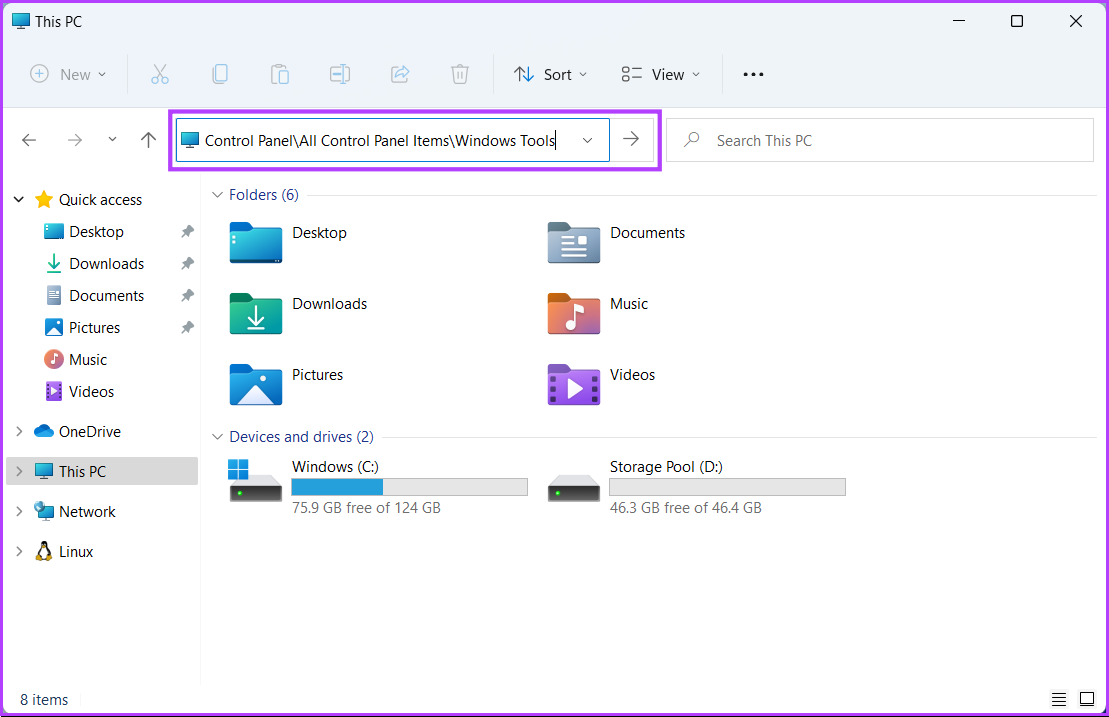Click the Windows C drive usage bar

409,487
